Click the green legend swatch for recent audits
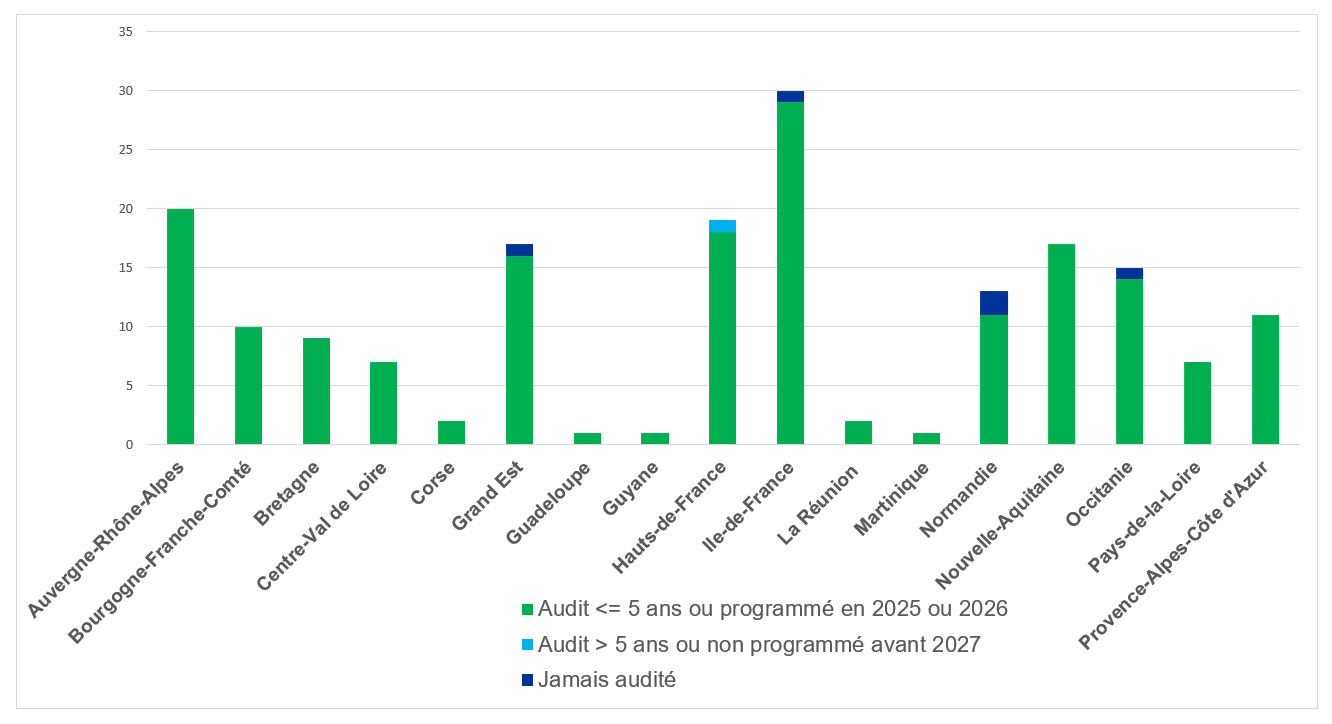This screenshot has width=1332, height=724. (528, 609)
